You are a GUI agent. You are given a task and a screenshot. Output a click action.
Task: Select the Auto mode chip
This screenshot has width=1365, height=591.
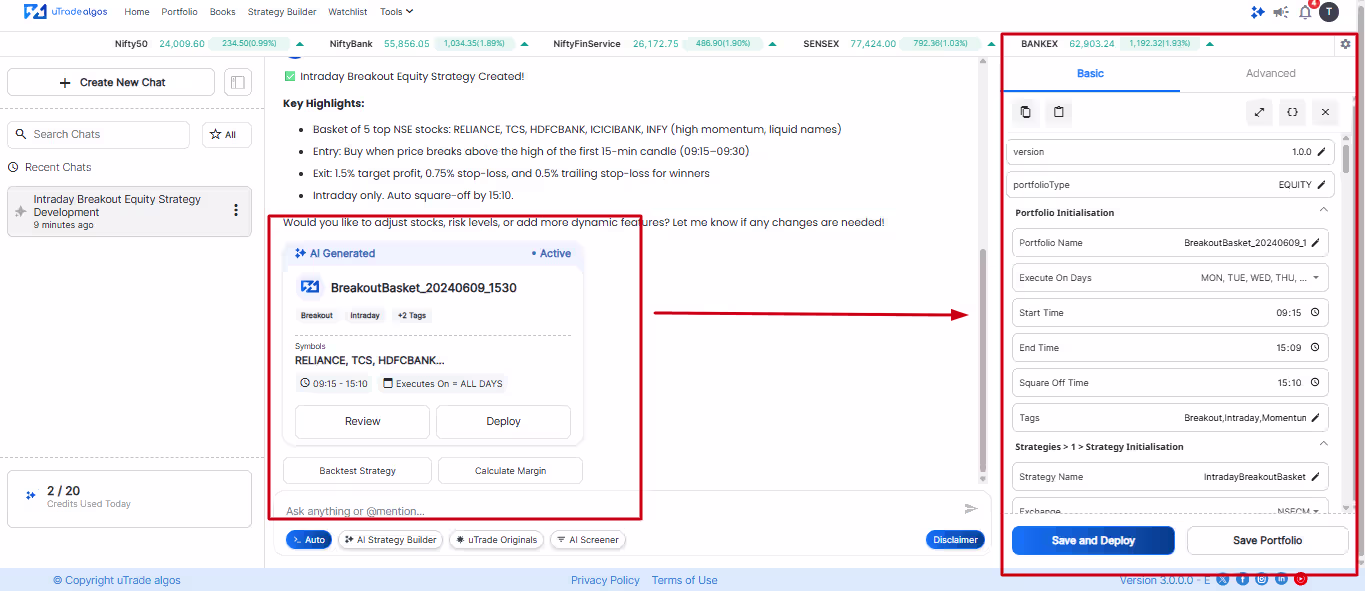click(309, 540)
